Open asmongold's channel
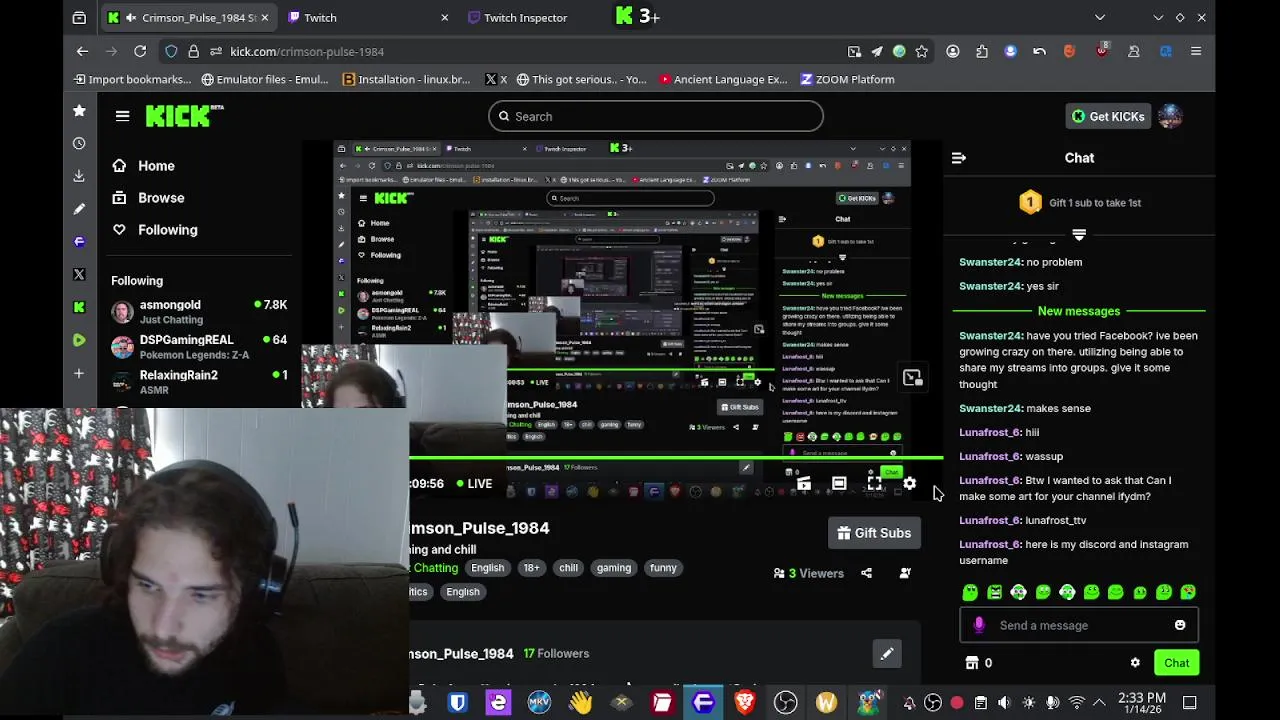Screen dimensions: 1280x720 199,312
